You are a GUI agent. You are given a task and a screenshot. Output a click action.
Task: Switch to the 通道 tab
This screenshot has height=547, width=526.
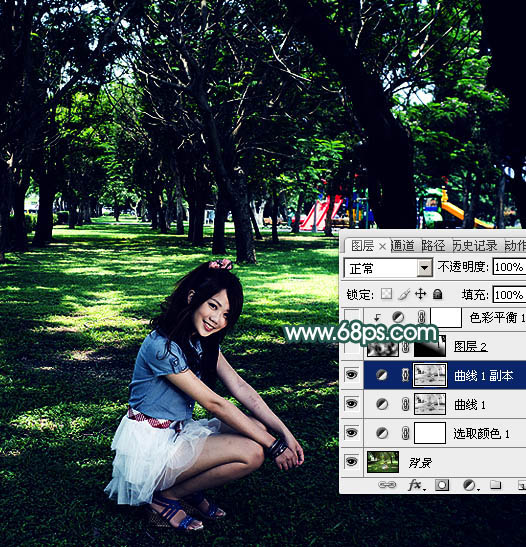click(x=402, y=246)
